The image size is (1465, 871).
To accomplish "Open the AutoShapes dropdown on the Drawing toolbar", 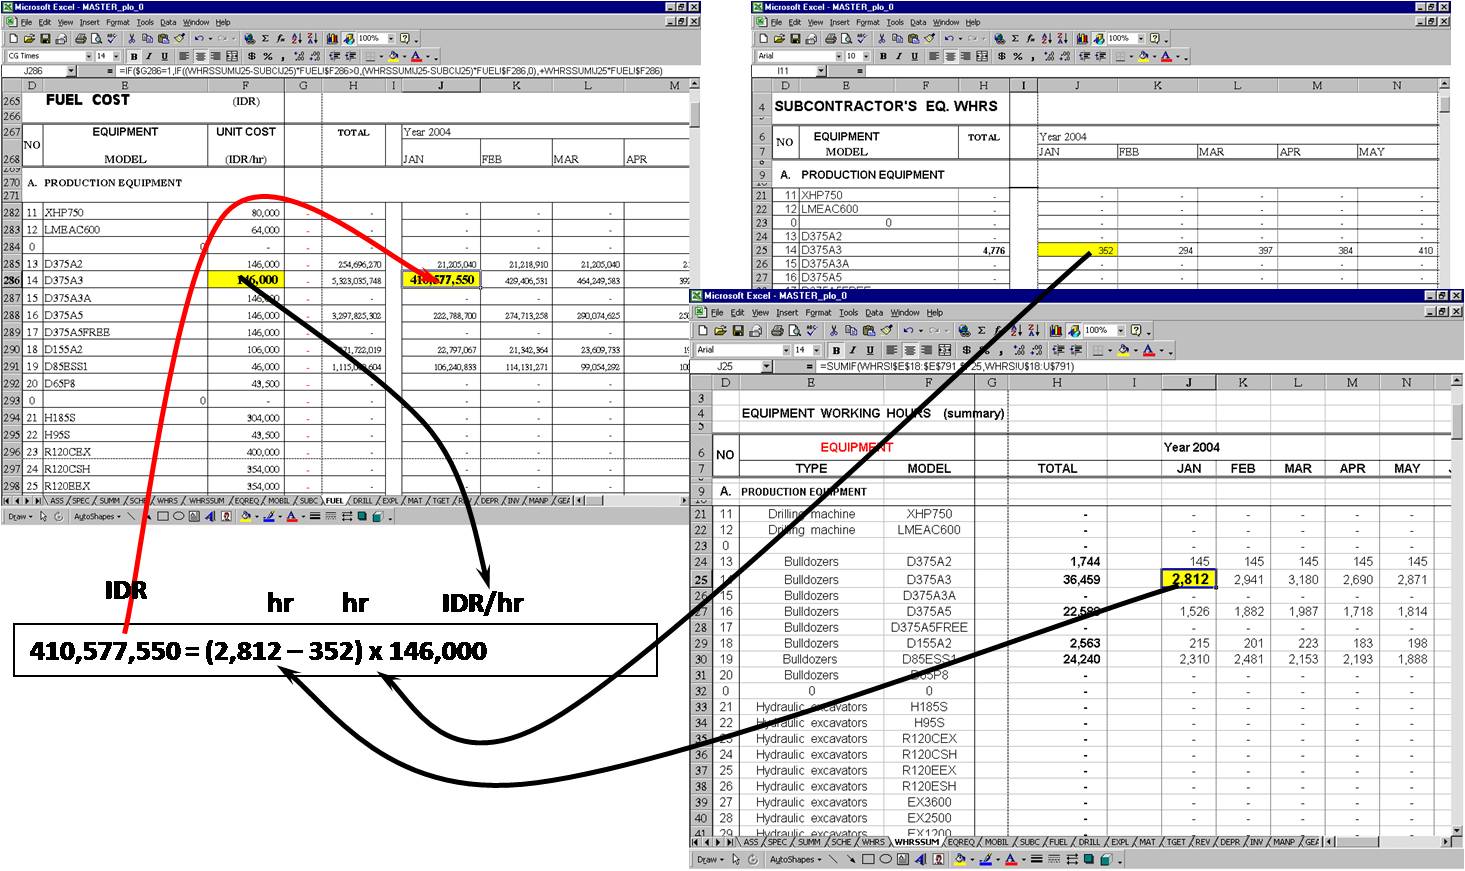I will pyautogui.click(x=96, y=518).
